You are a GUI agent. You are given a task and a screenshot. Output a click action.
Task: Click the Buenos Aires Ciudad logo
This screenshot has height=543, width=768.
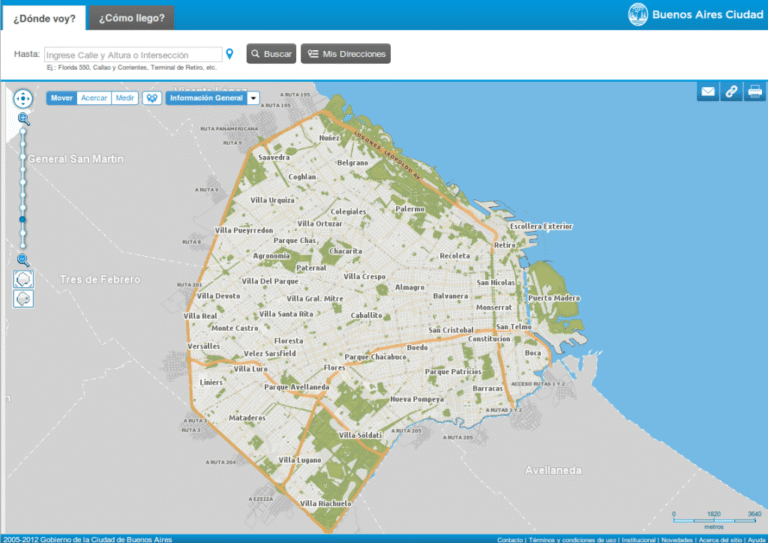pos(696,15)
